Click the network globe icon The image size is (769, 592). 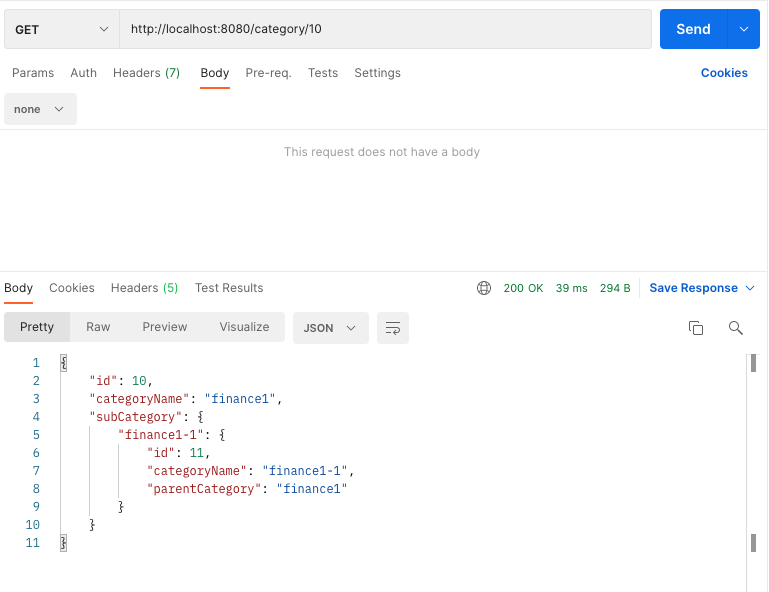[x=484, y=288]
